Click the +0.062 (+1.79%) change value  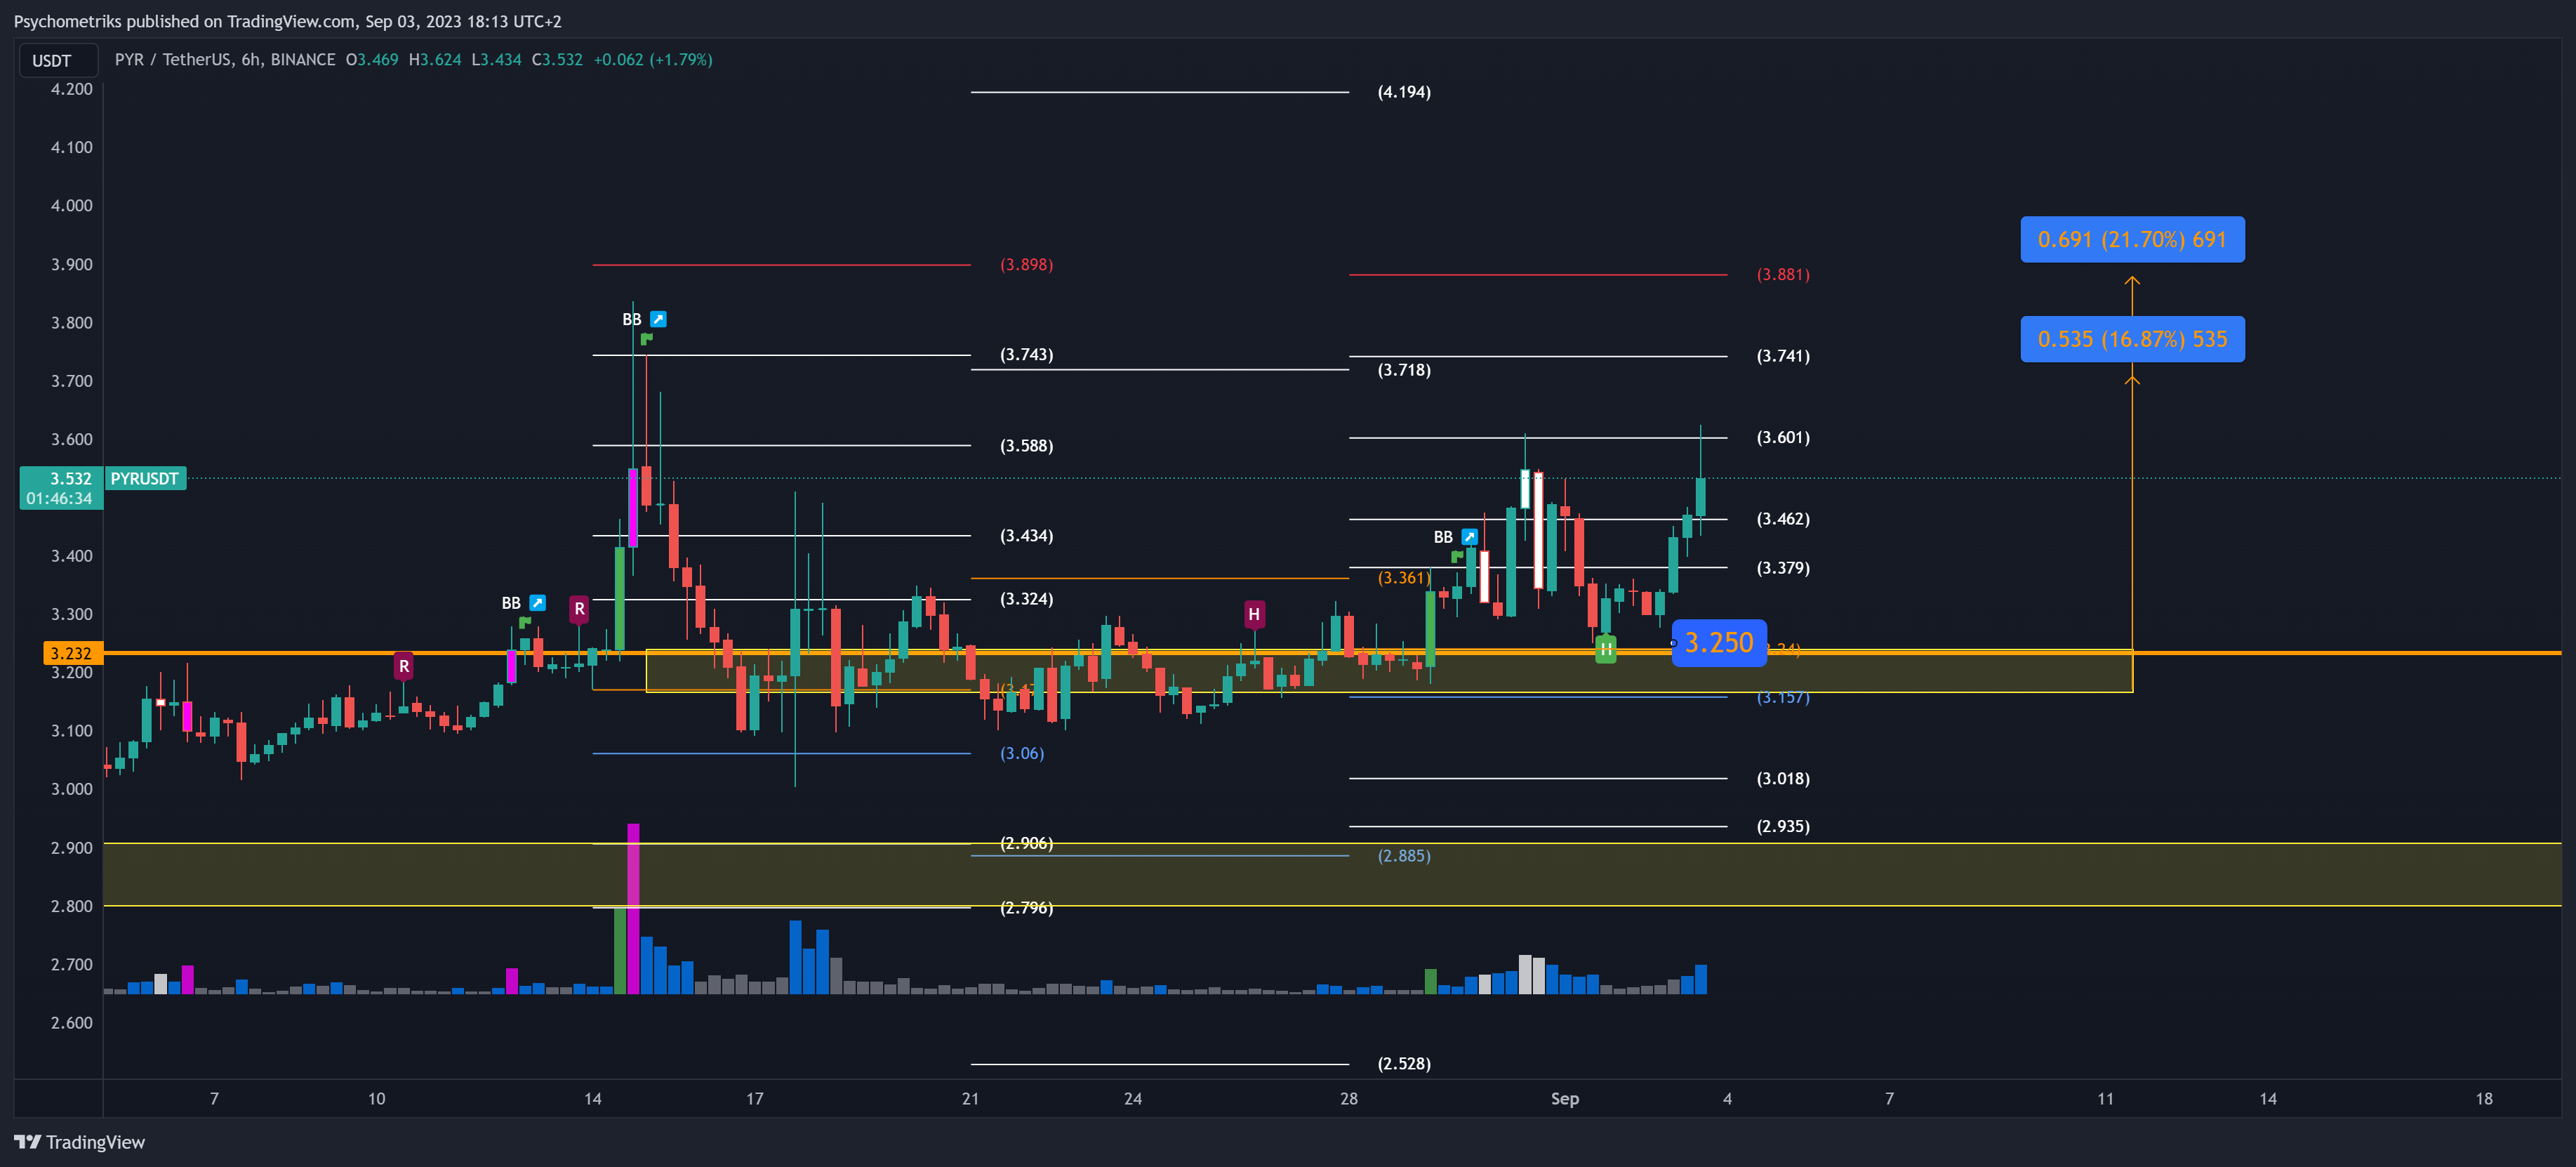point(653,60)
